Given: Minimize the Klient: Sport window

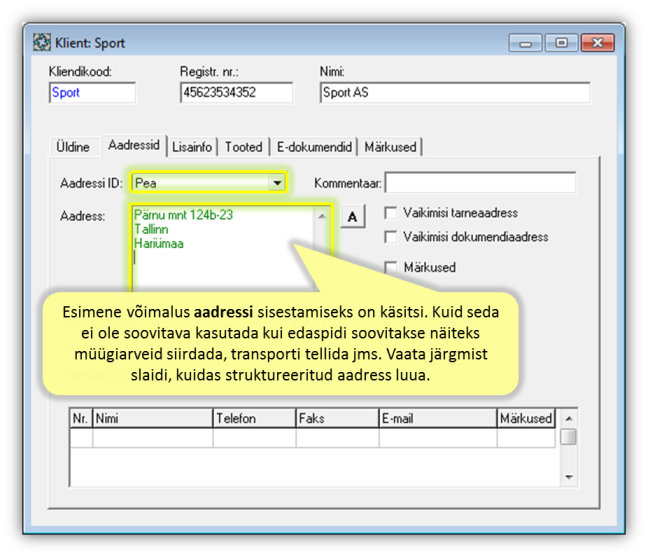Looking at the screenshot, I should 525,43.
